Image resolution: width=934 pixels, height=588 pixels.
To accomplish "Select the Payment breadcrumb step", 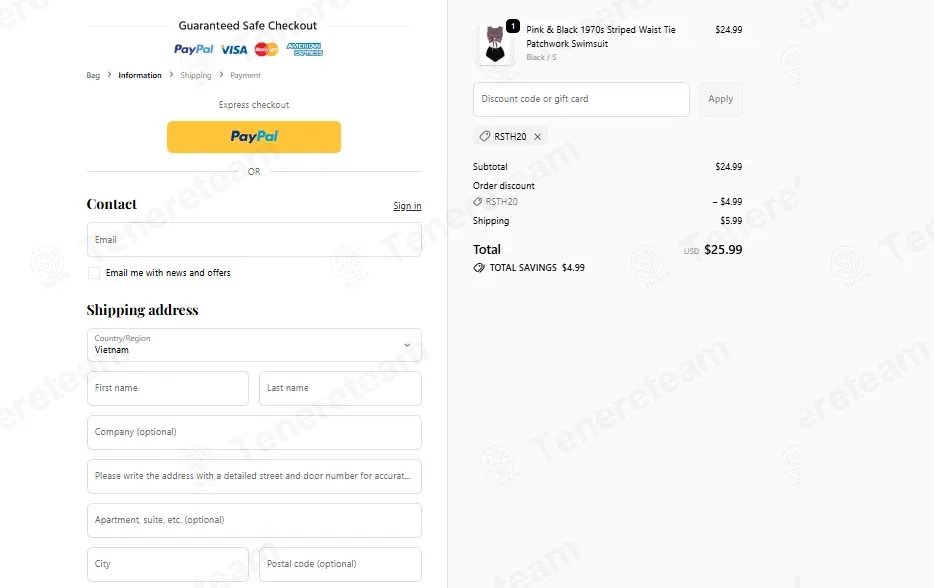I will click(245, 75).
